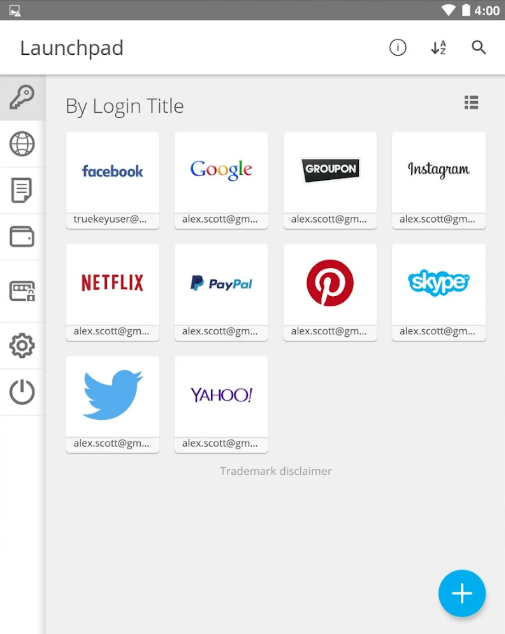The height and width of the screenshot is (634, 505).
Task: Open the safe notes sidebar icon
Action: 22,190
